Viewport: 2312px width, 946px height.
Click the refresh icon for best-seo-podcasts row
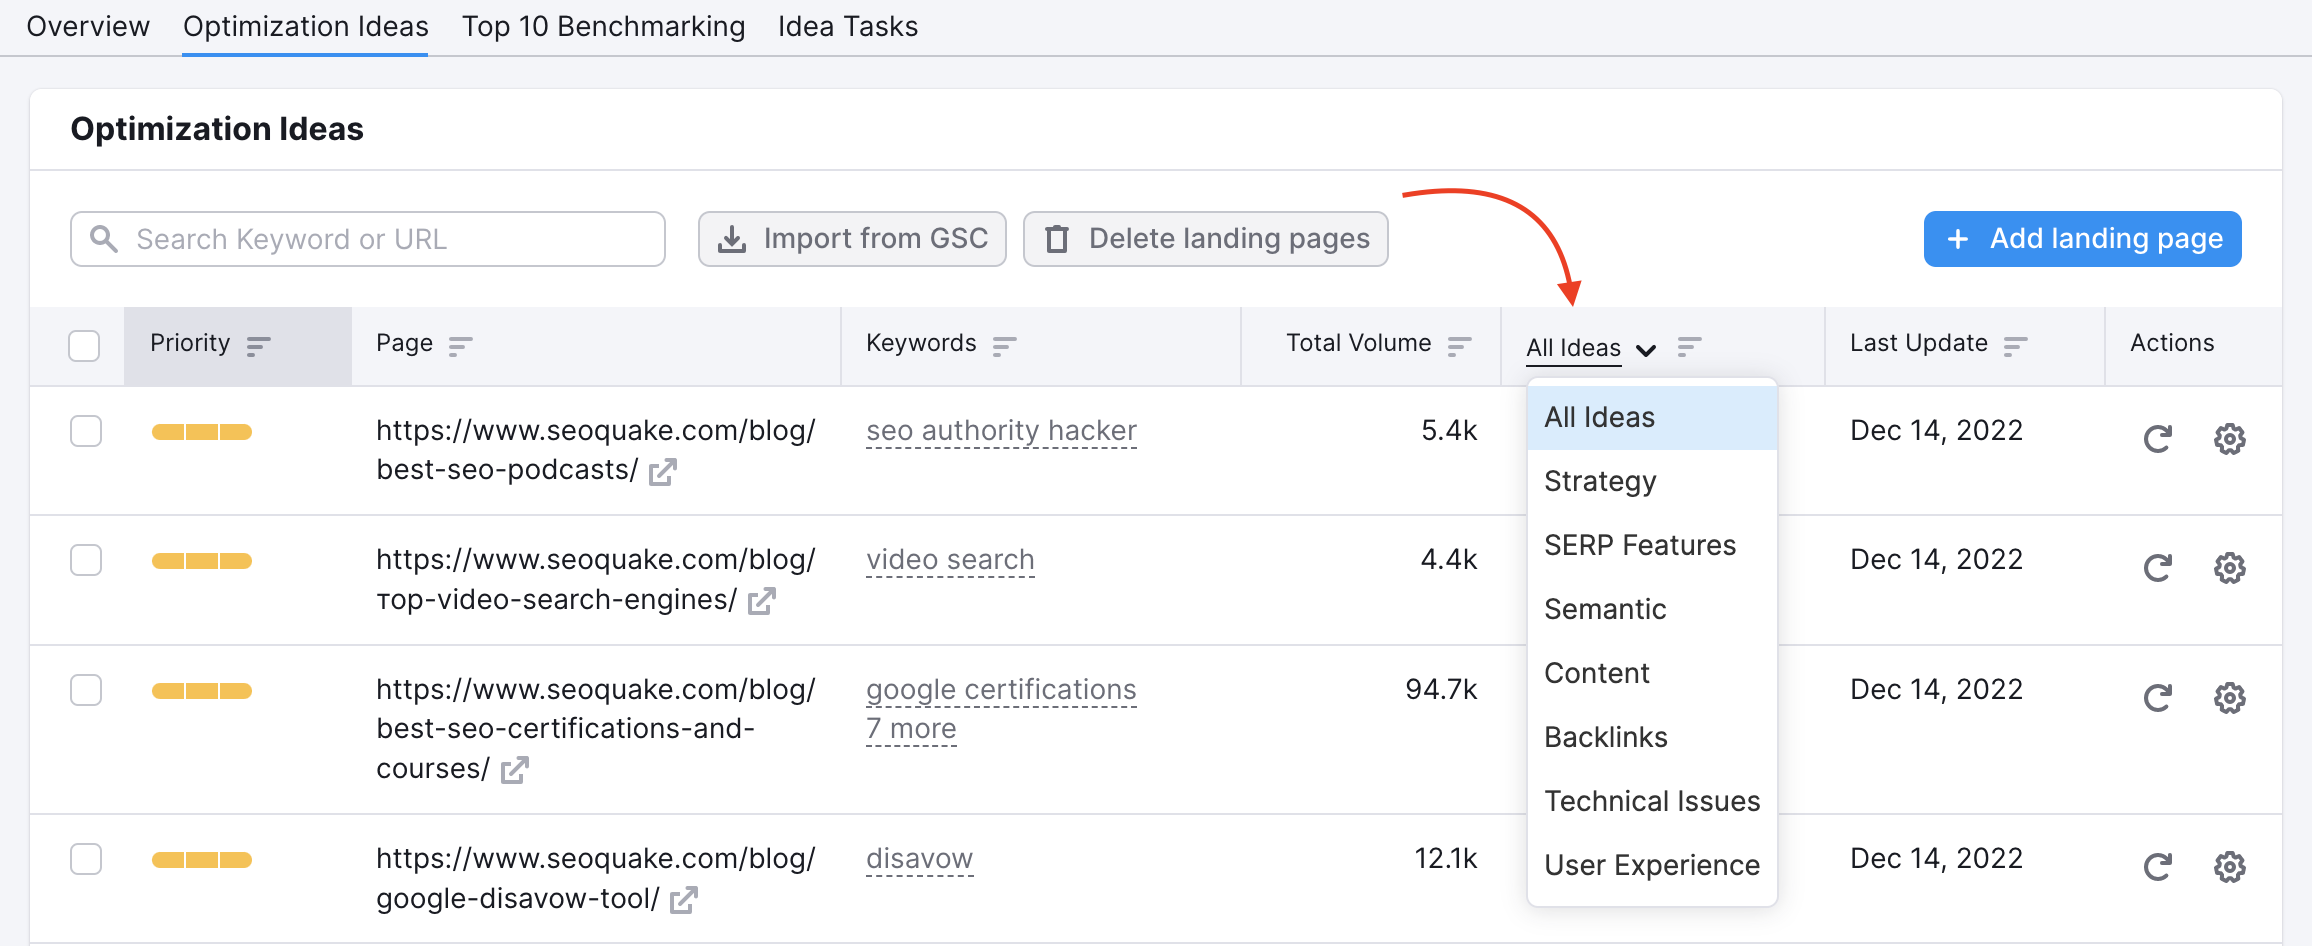point(2157,439)
